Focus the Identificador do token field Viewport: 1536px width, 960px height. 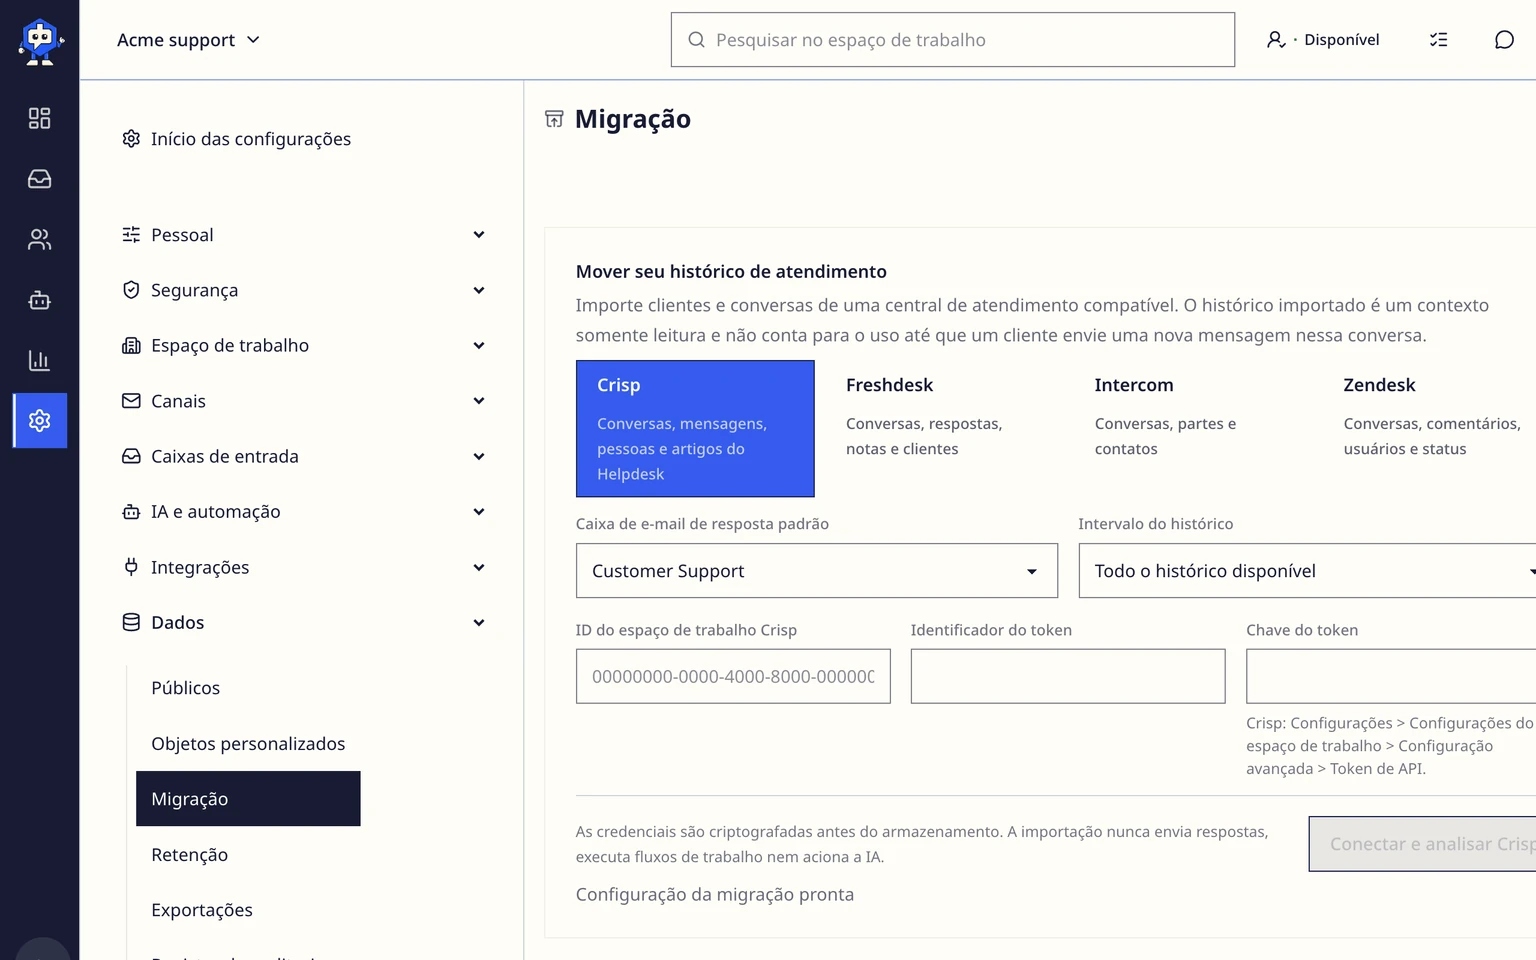click(1068, 676)
